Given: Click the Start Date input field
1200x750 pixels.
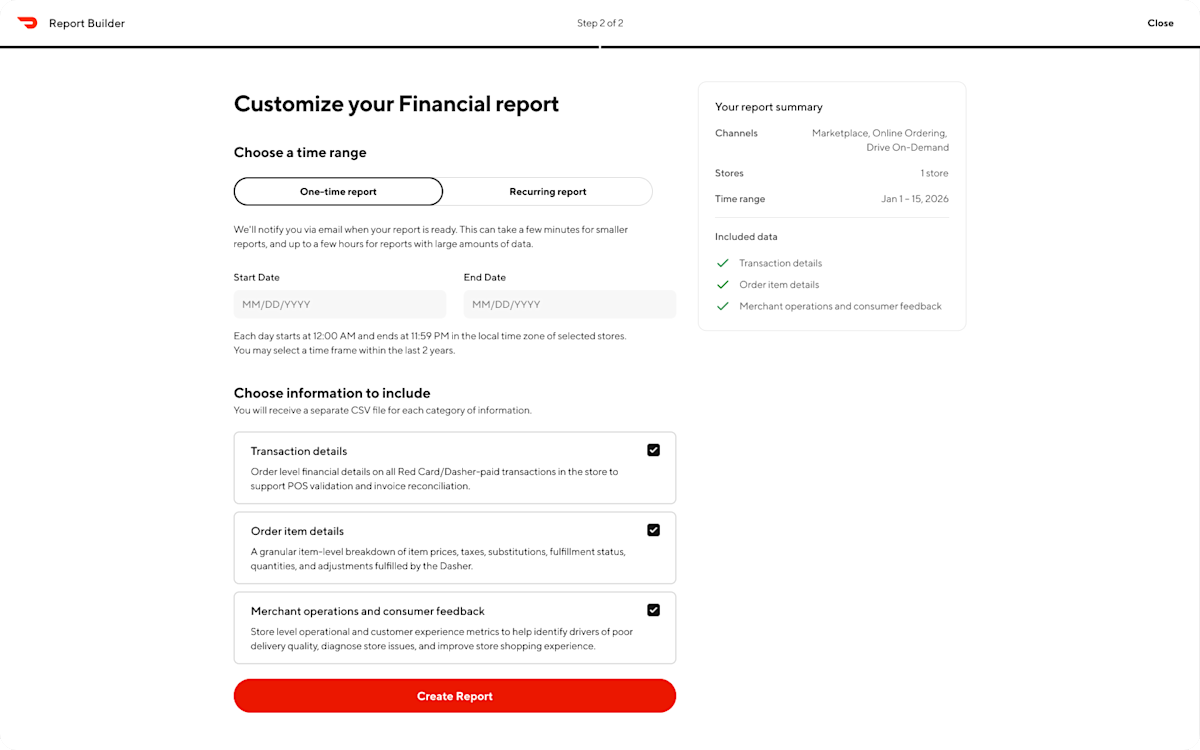Looking at the screenshot, I should [x=340, y=304].
